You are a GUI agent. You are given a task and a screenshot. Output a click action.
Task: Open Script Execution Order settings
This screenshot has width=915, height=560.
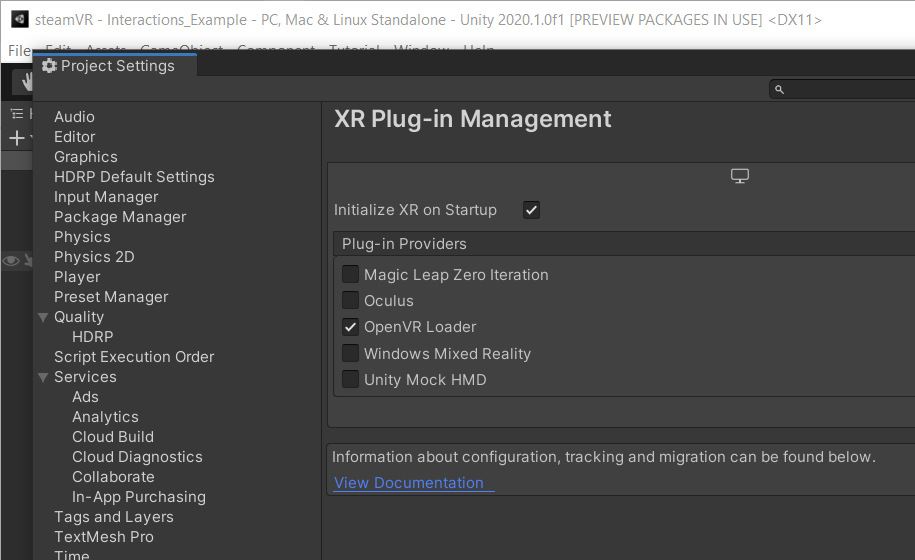pos(134,357)
